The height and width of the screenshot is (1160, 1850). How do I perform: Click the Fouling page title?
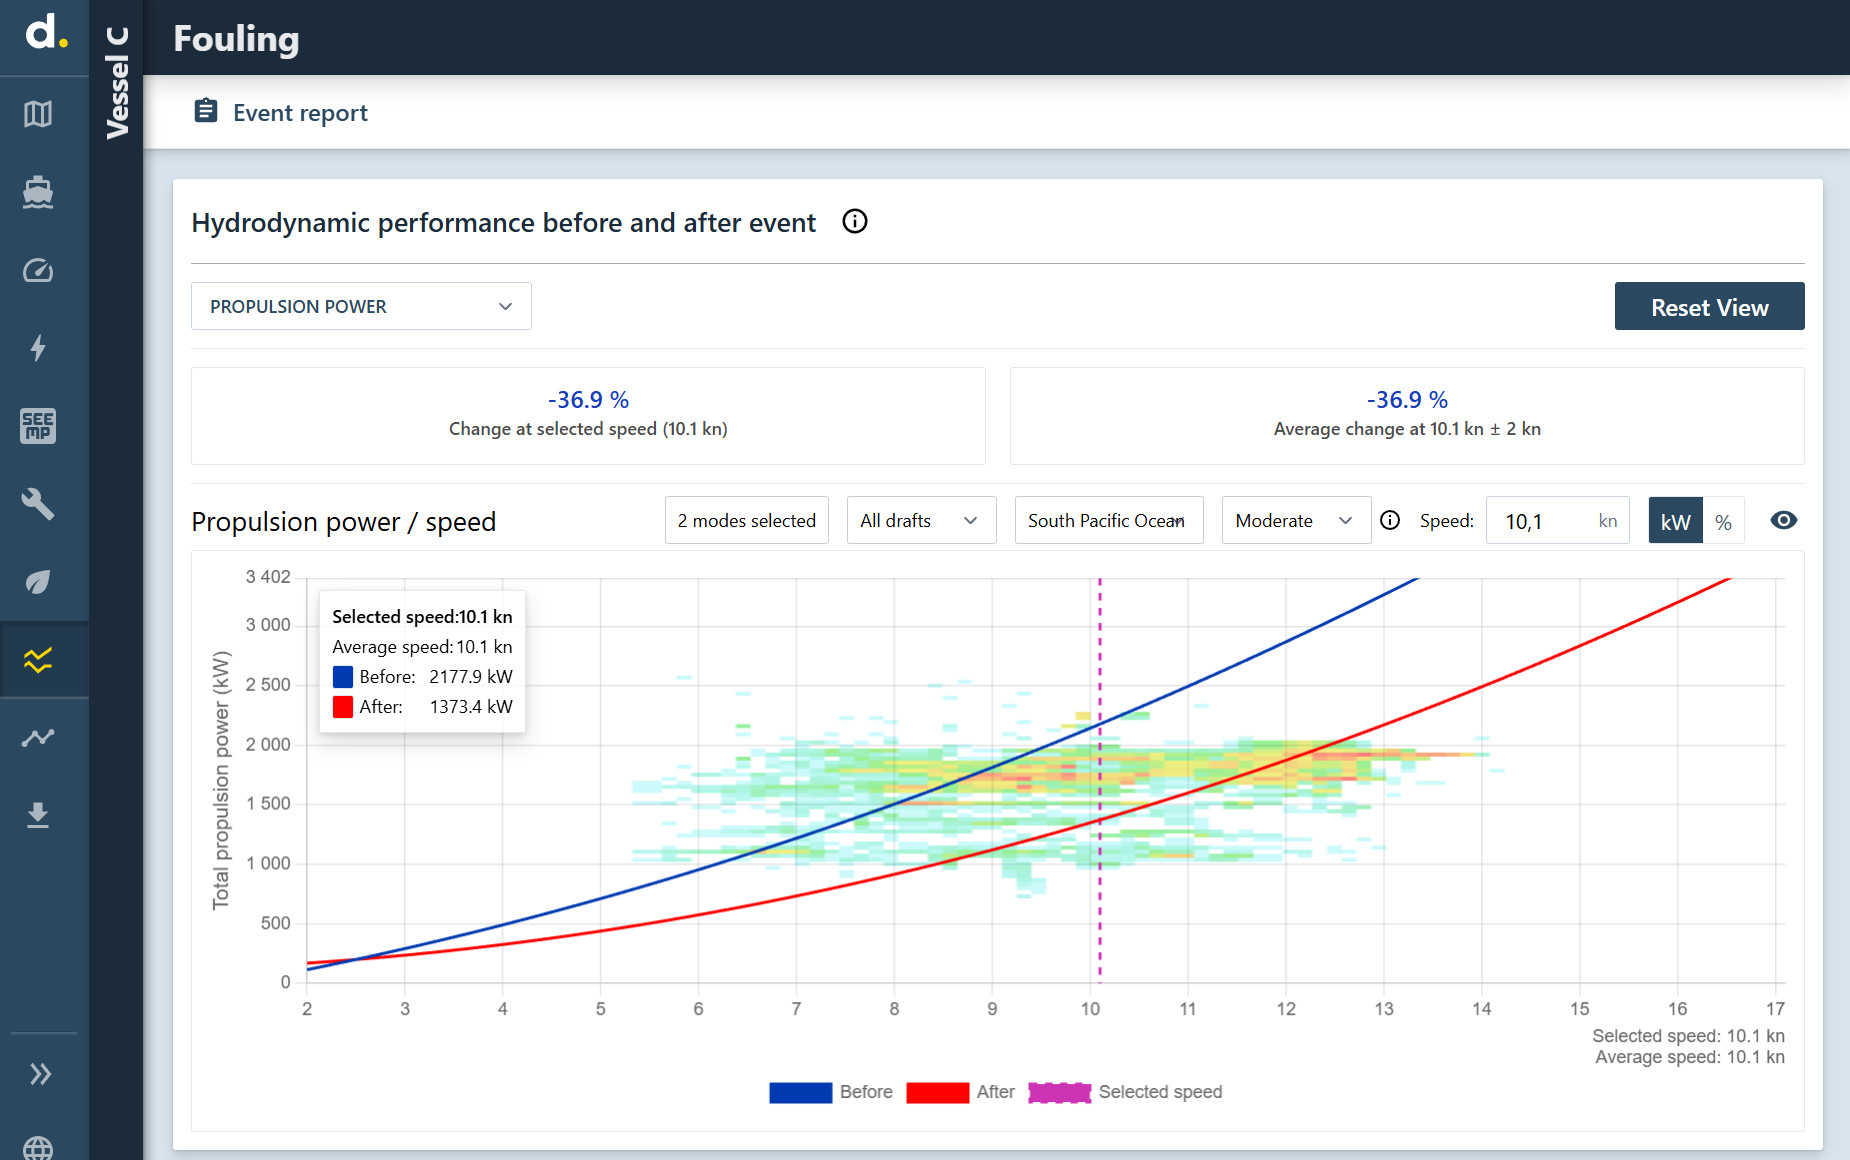236,38
